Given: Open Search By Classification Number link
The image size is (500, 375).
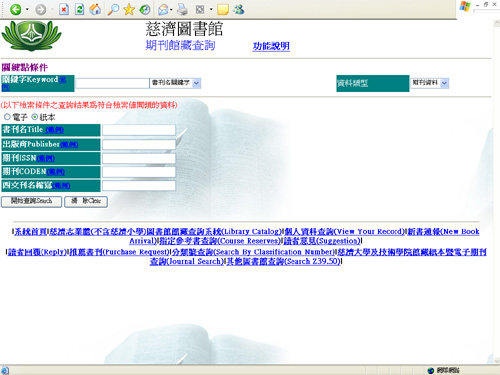Looking at the screenshot, I should click(x=253, y=252).
